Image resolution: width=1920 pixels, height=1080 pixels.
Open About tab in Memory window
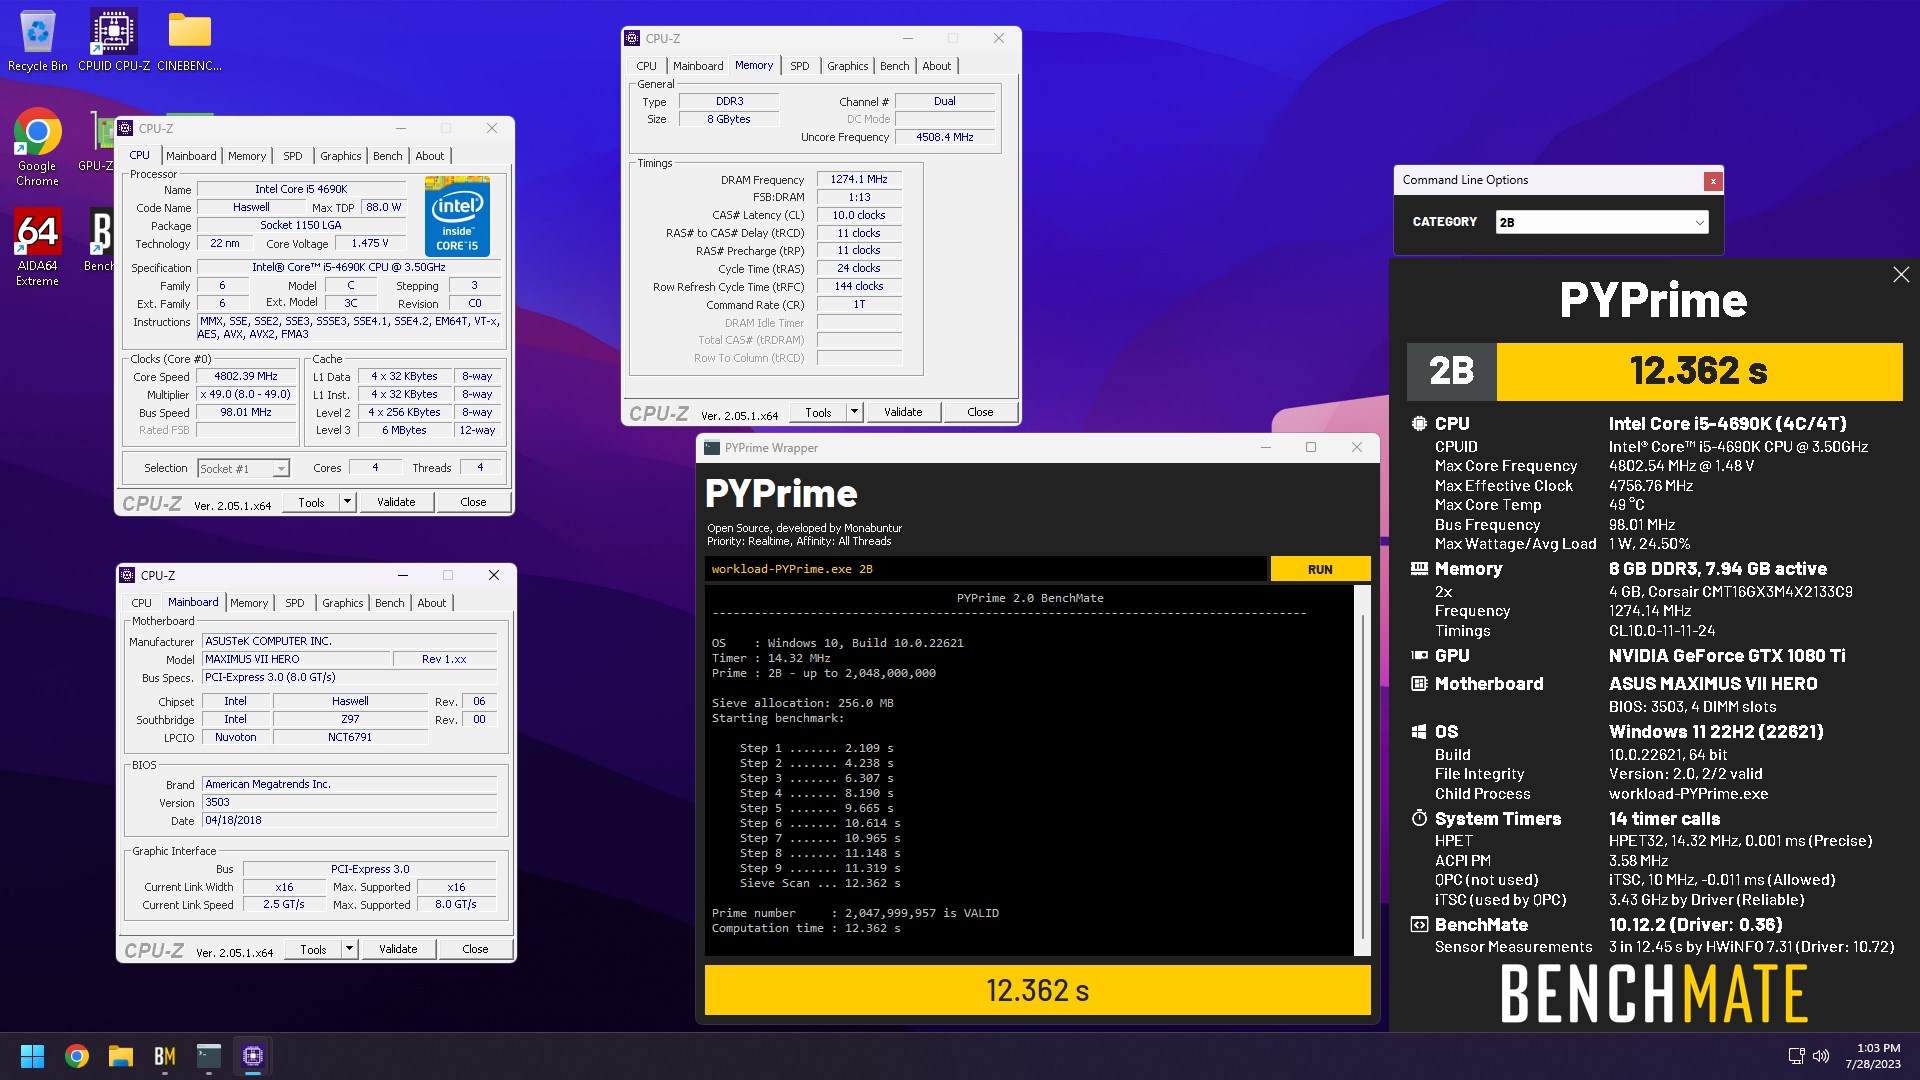(937, 66)
